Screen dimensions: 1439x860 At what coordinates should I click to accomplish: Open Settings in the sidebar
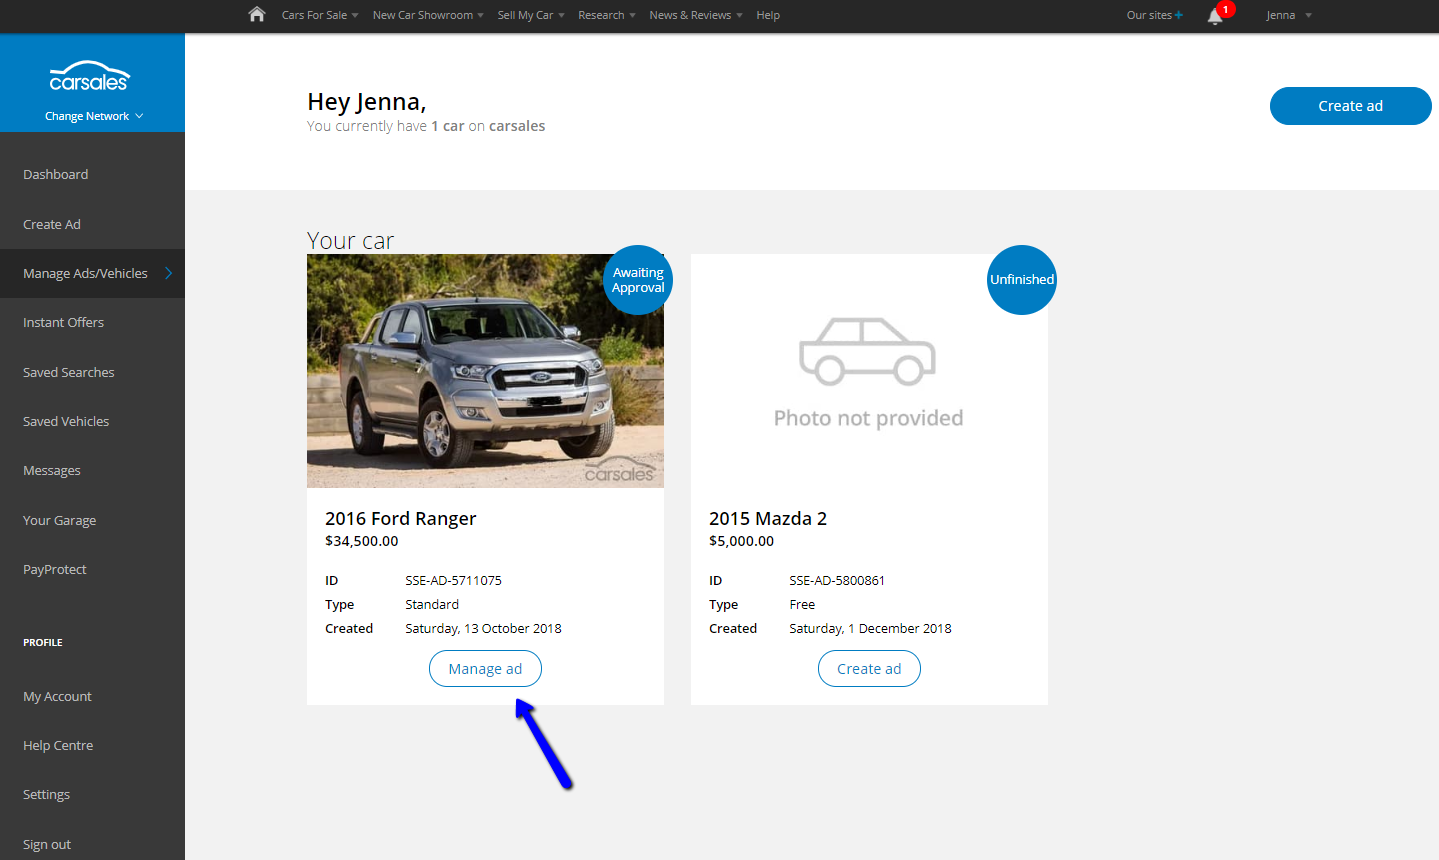click(x=47, y=794)
